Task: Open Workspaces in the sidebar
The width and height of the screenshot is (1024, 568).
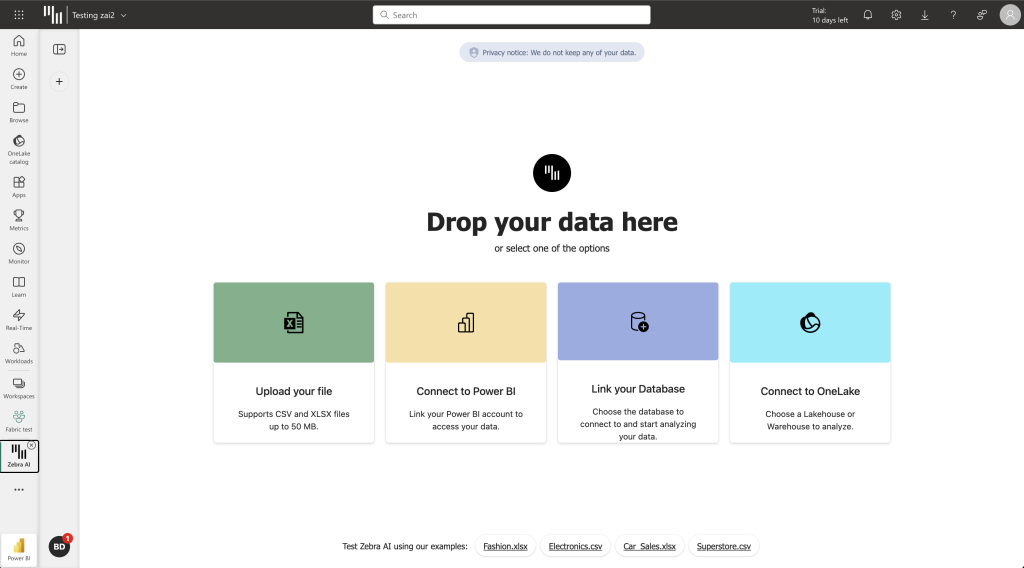Action: click(19, 388)
